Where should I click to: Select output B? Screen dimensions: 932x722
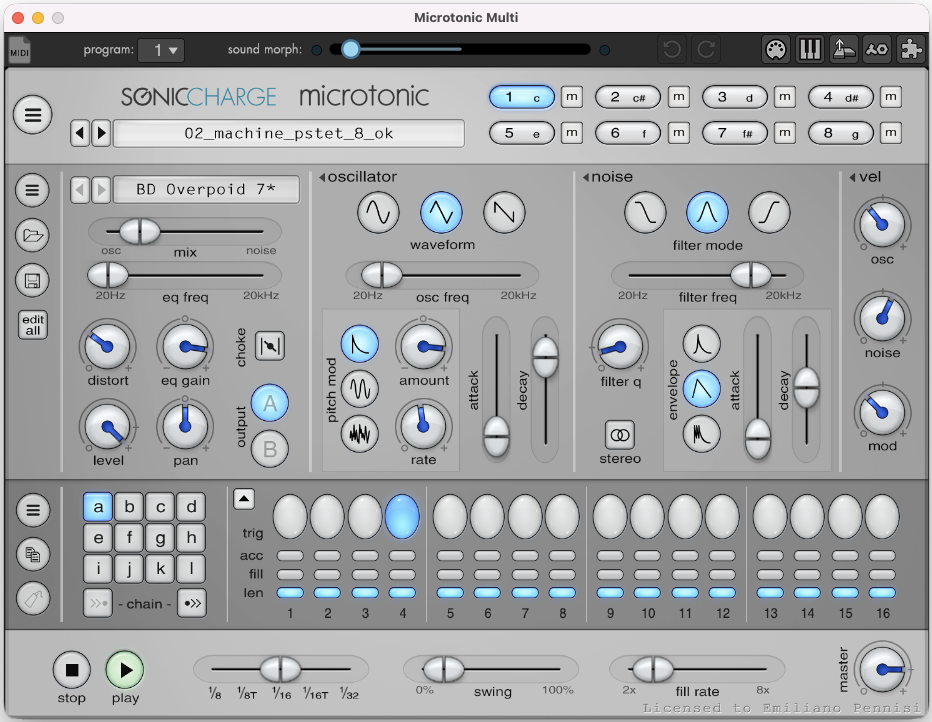270,449
